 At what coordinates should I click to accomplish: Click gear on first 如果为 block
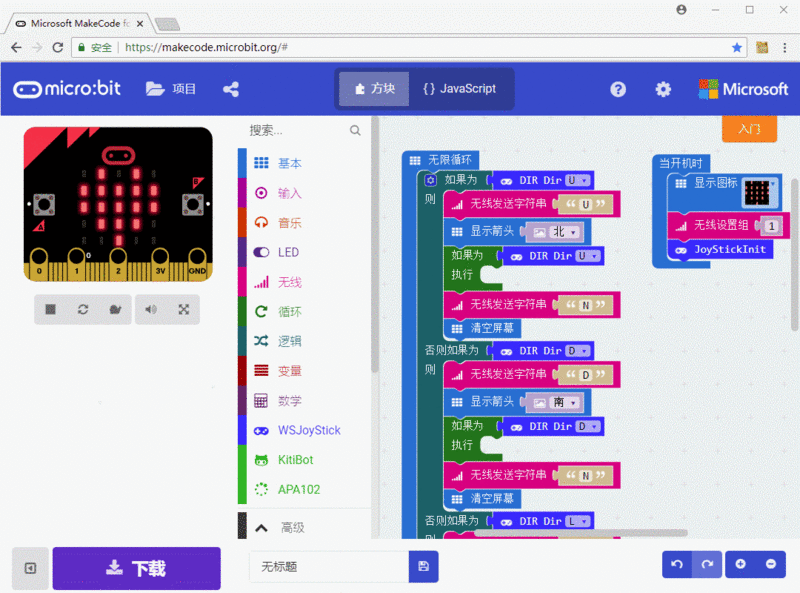point(431,180)
